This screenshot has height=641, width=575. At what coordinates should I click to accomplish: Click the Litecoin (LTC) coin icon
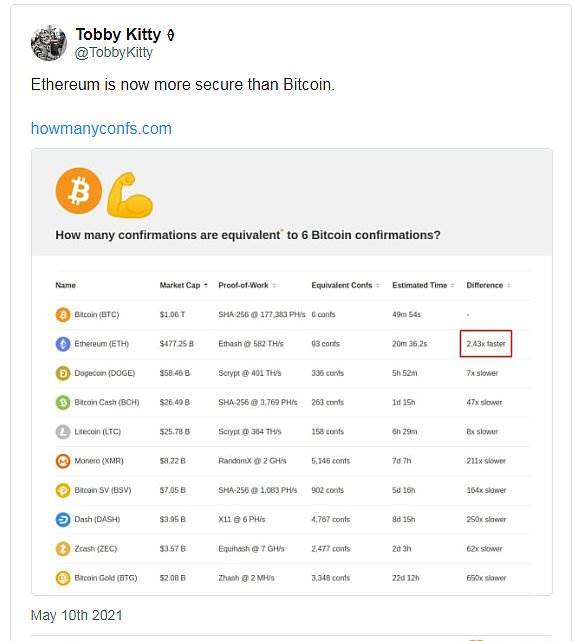click(63, 432)
